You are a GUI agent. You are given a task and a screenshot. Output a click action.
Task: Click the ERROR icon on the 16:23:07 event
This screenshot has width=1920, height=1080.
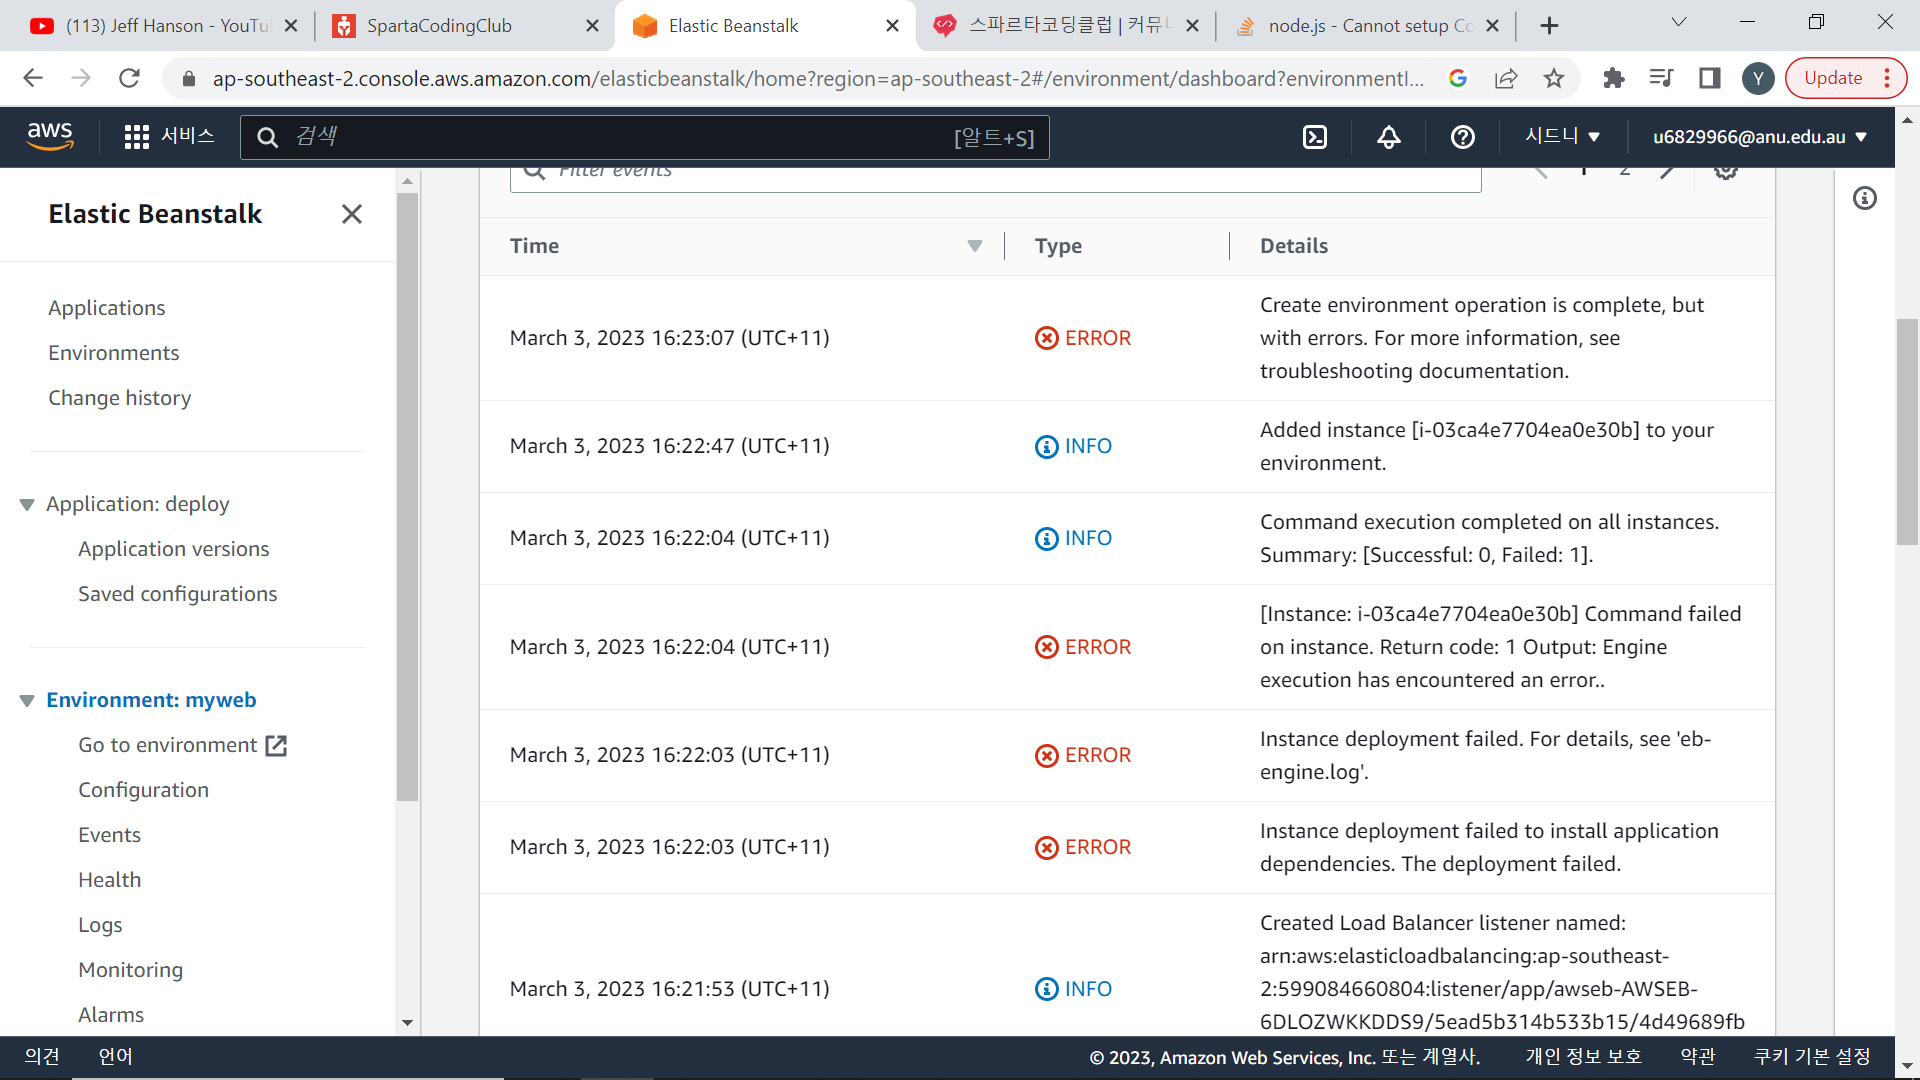click(1046, 338)
